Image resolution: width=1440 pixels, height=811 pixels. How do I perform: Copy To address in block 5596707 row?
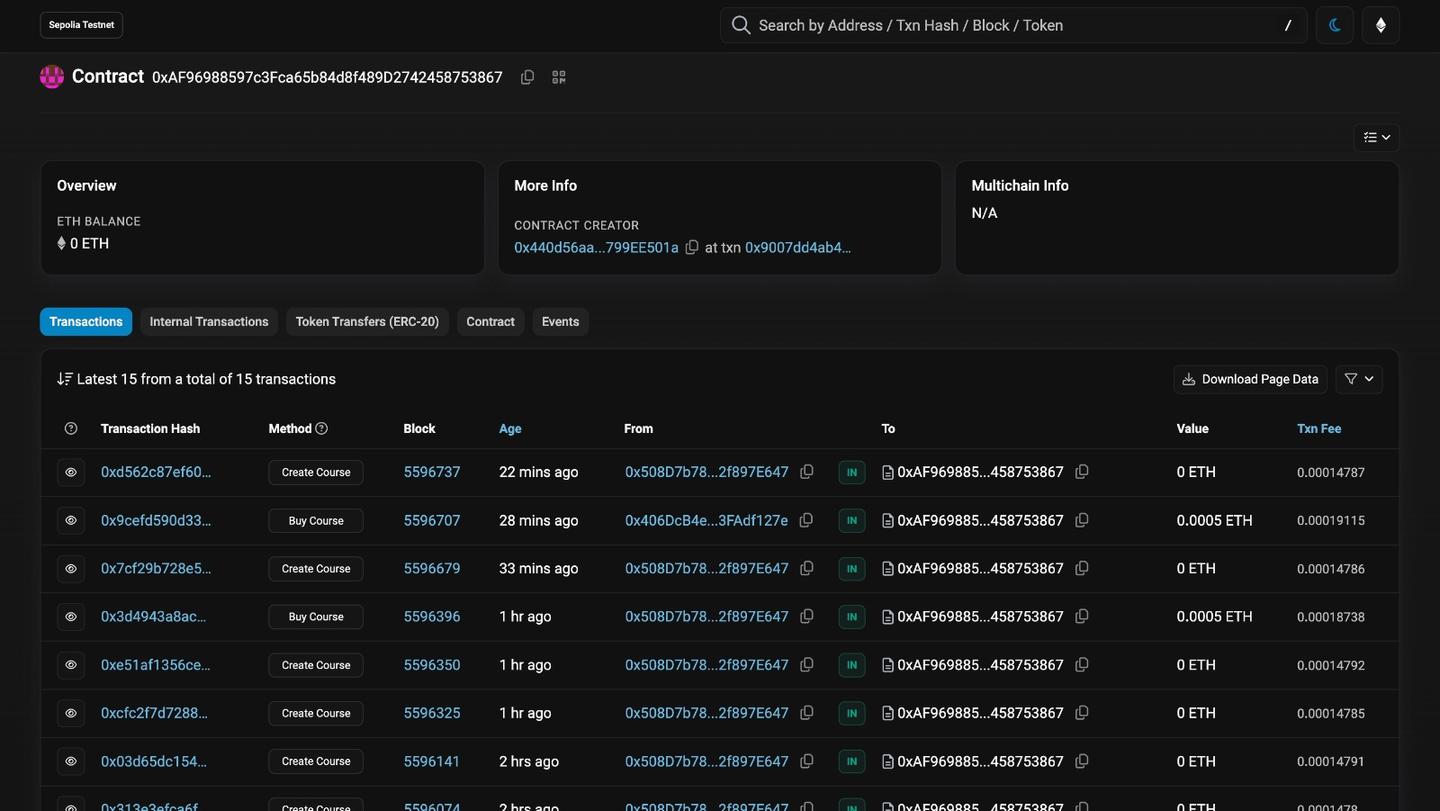(1082, 520)
